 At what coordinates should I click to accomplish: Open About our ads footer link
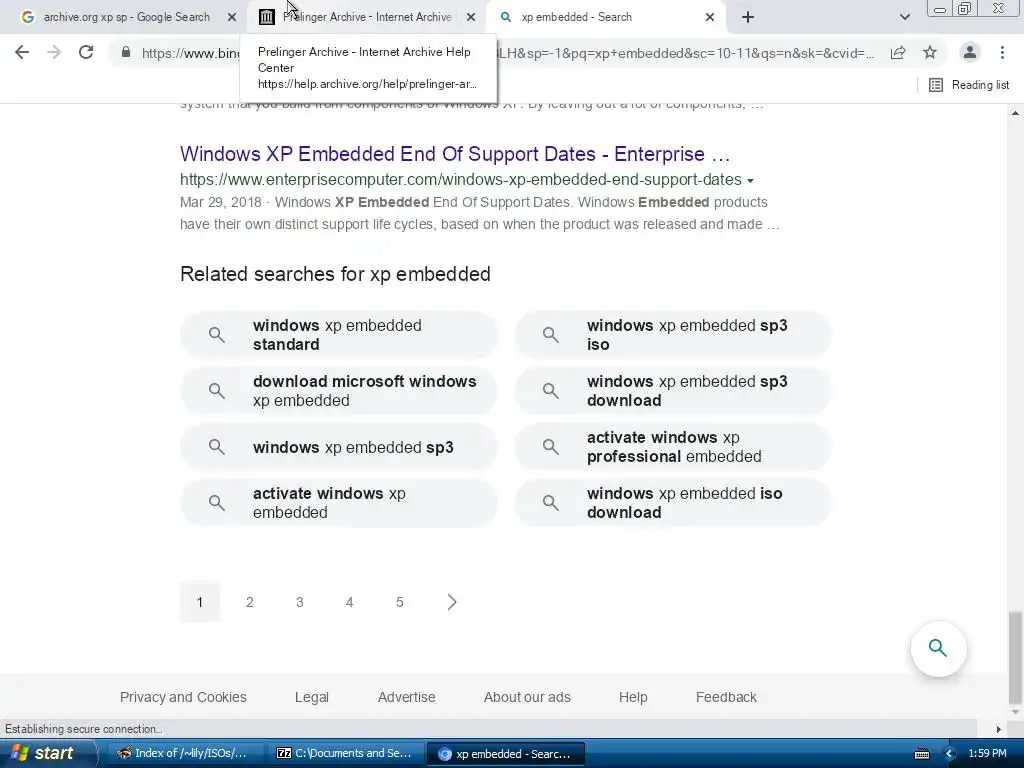(x=527, y=697)
